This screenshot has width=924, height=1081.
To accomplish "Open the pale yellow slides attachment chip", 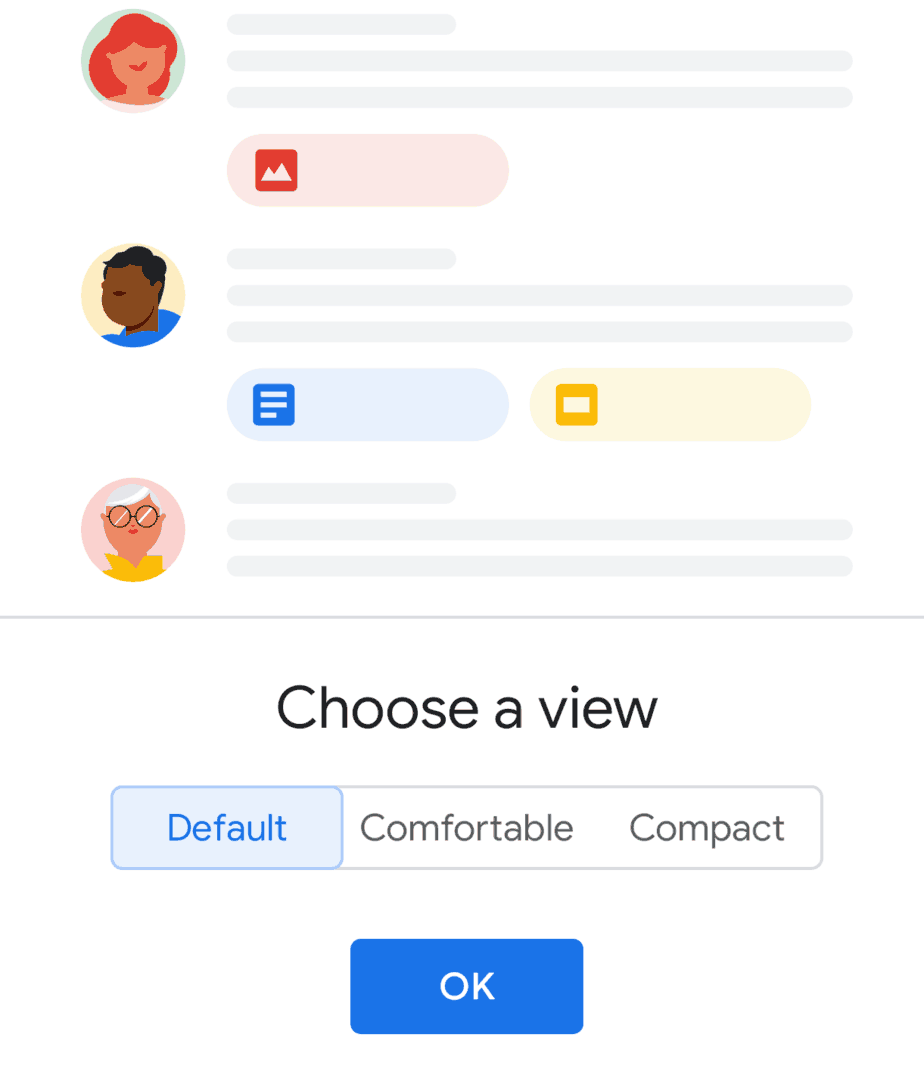I will click(670, 405).
